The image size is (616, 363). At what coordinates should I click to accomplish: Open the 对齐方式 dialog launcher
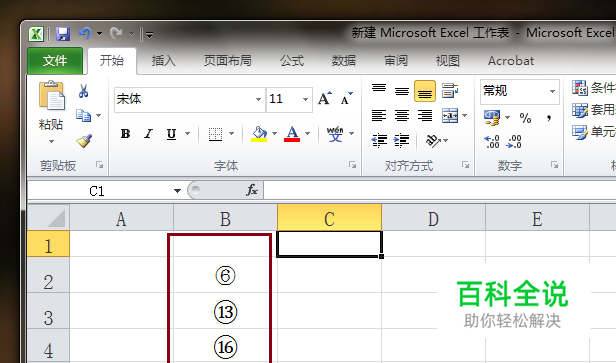(x=466, y=165)
